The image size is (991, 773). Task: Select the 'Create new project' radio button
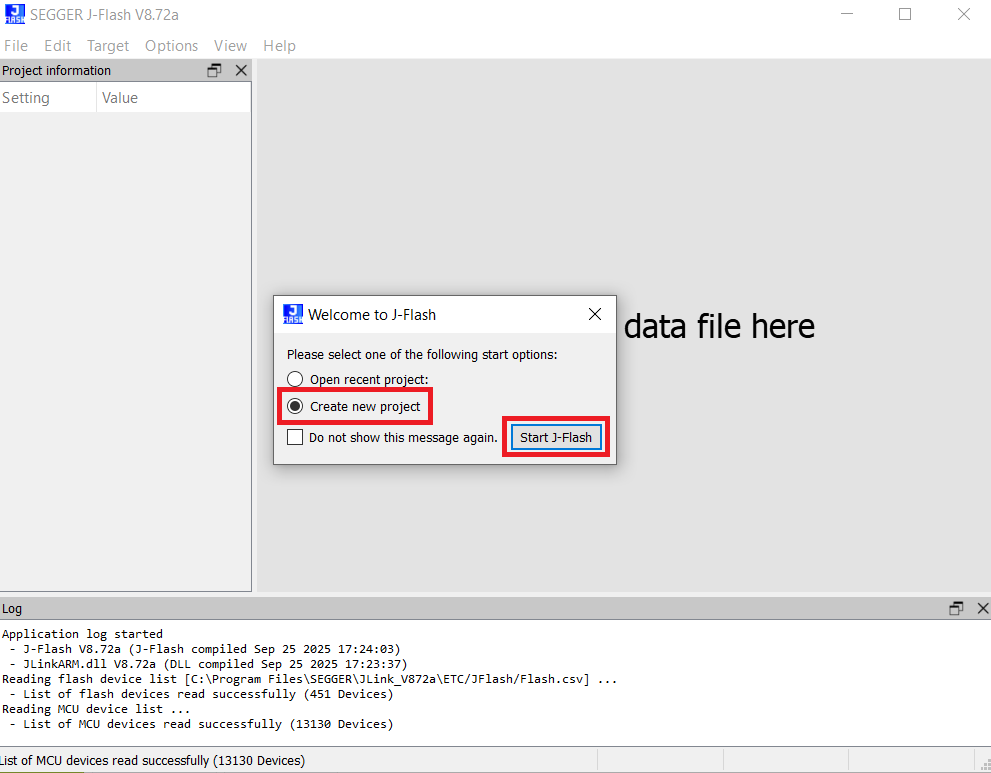[295, 406]
